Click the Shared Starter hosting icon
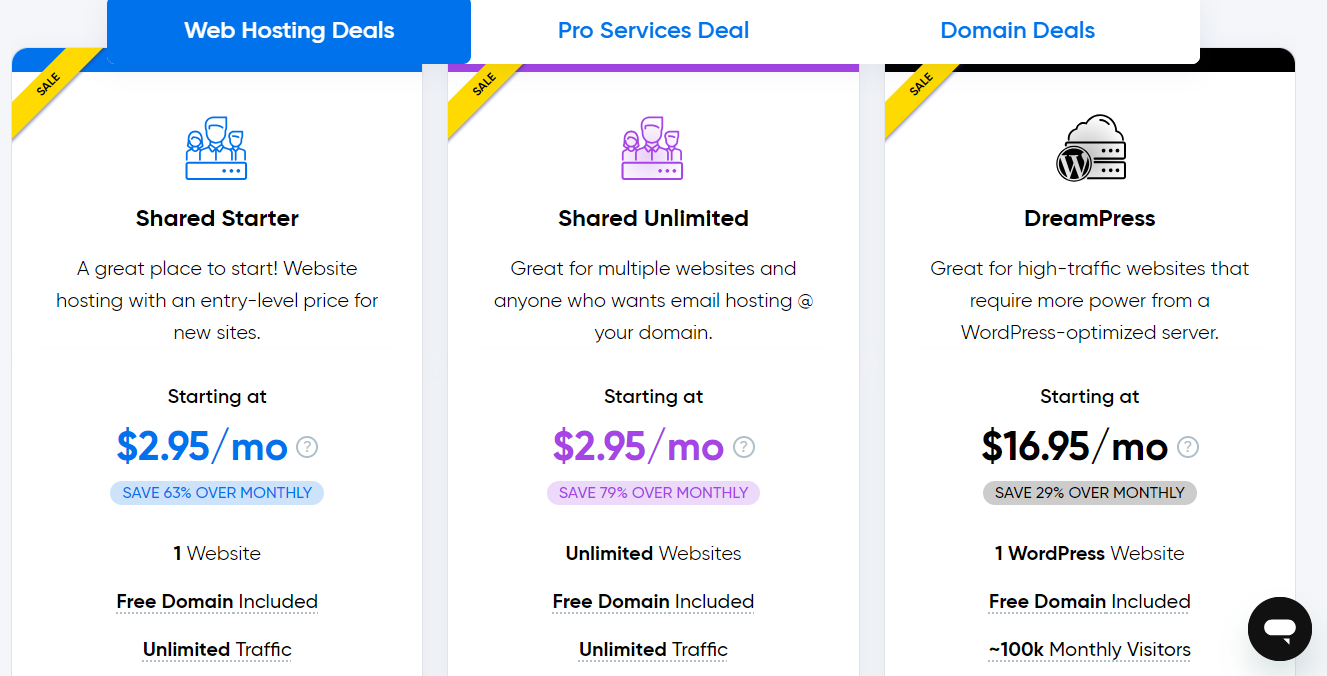The width and height of the screenshot is (1327, 676). pos(216,148)
